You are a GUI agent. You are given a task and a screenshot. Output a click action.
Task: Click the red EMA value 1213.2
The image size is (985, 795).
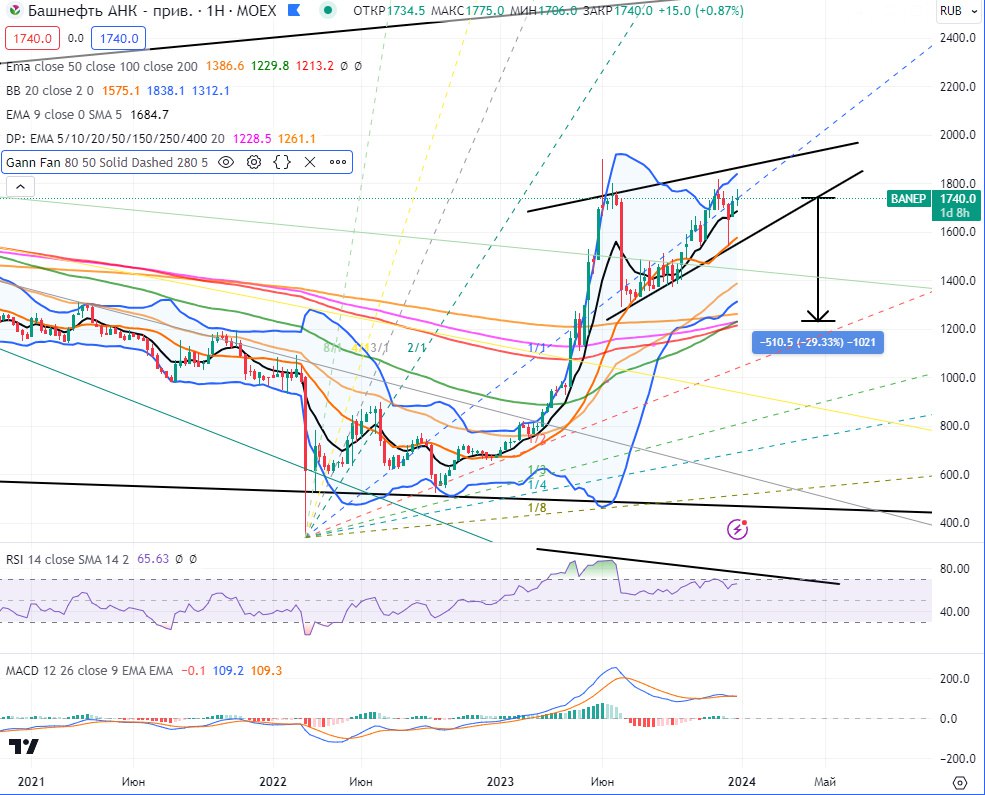[315, 66]
